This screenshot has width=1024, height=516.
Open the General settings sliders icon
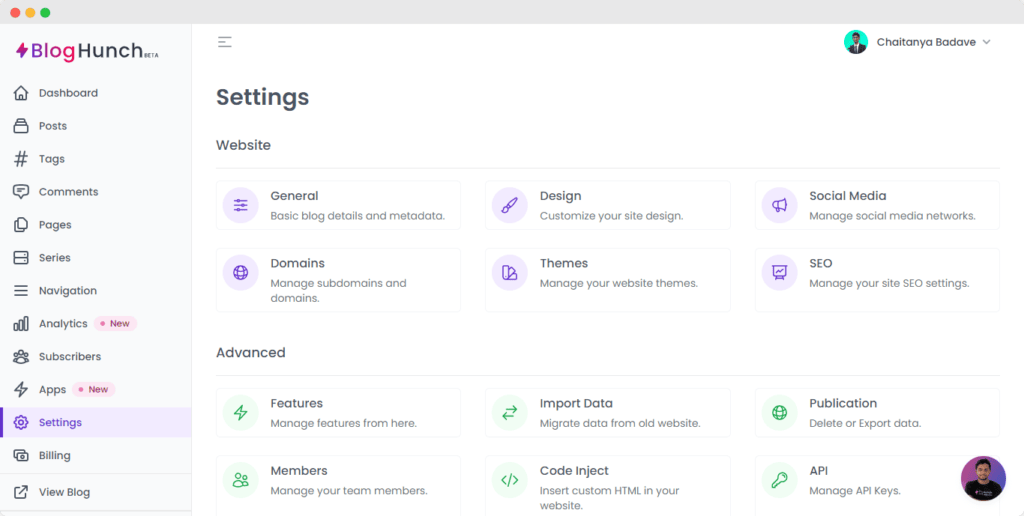pos(240,206)
